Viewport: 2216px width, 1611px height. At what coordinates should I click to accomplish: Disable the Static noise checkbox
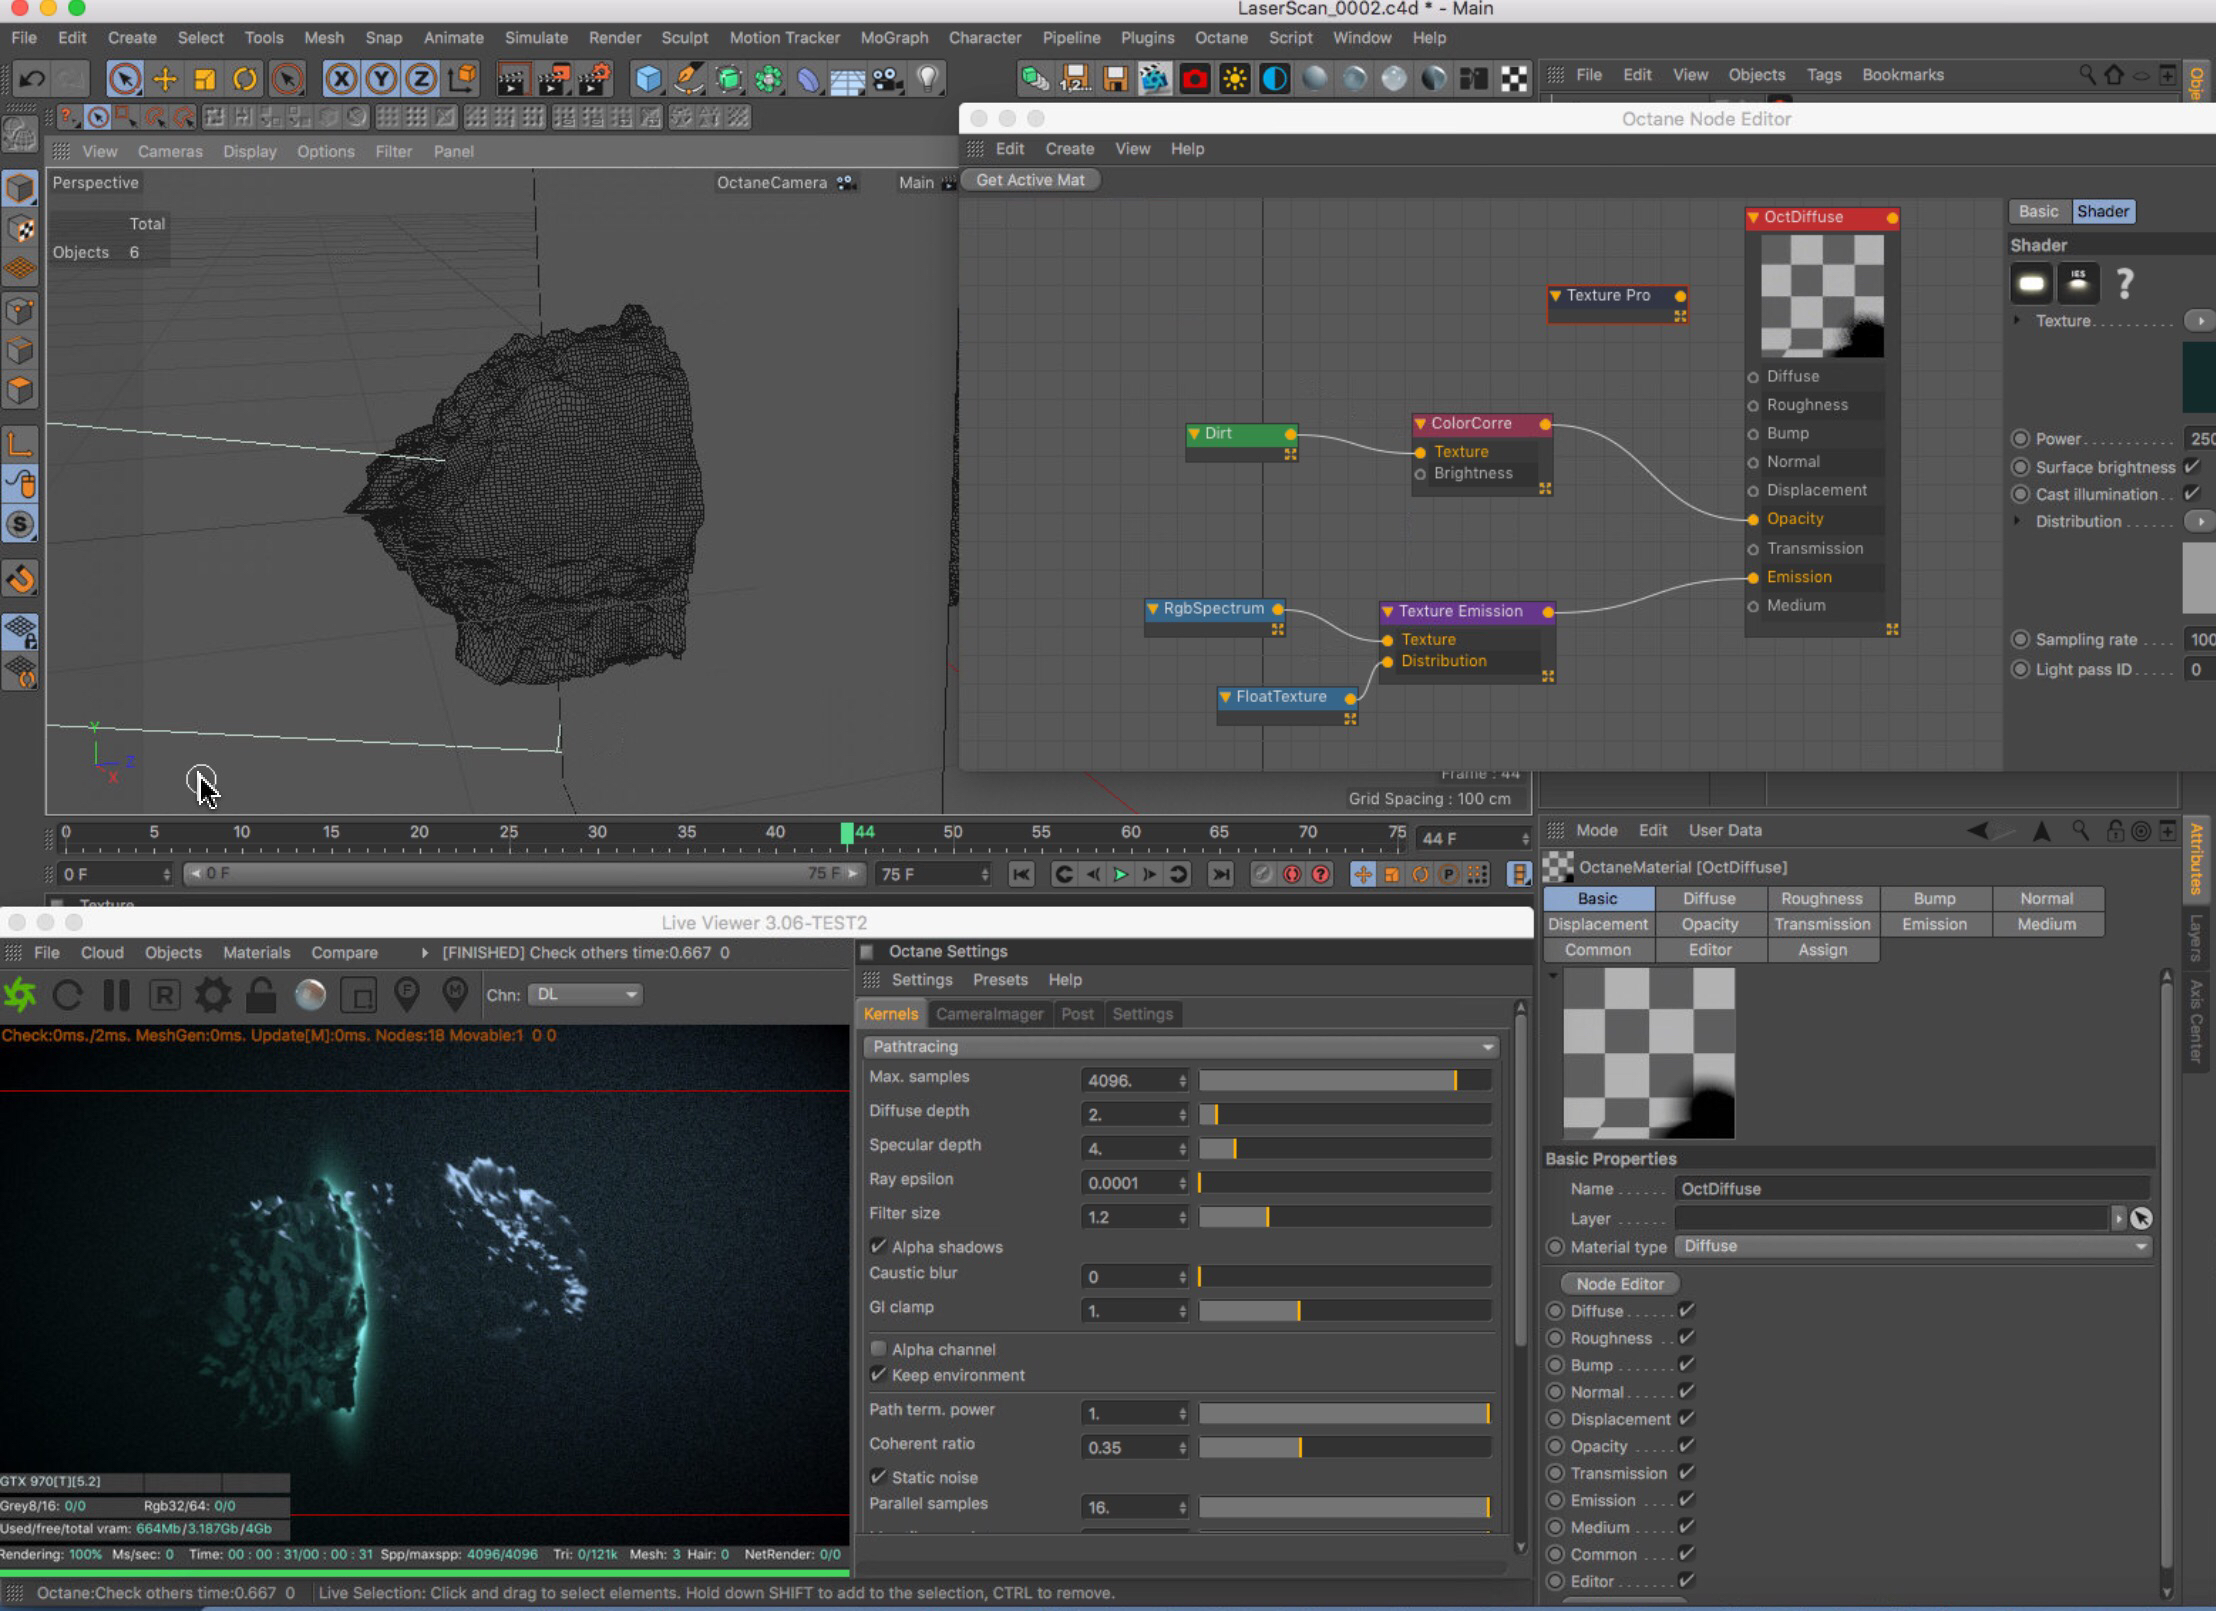(x=879, y=1477)
